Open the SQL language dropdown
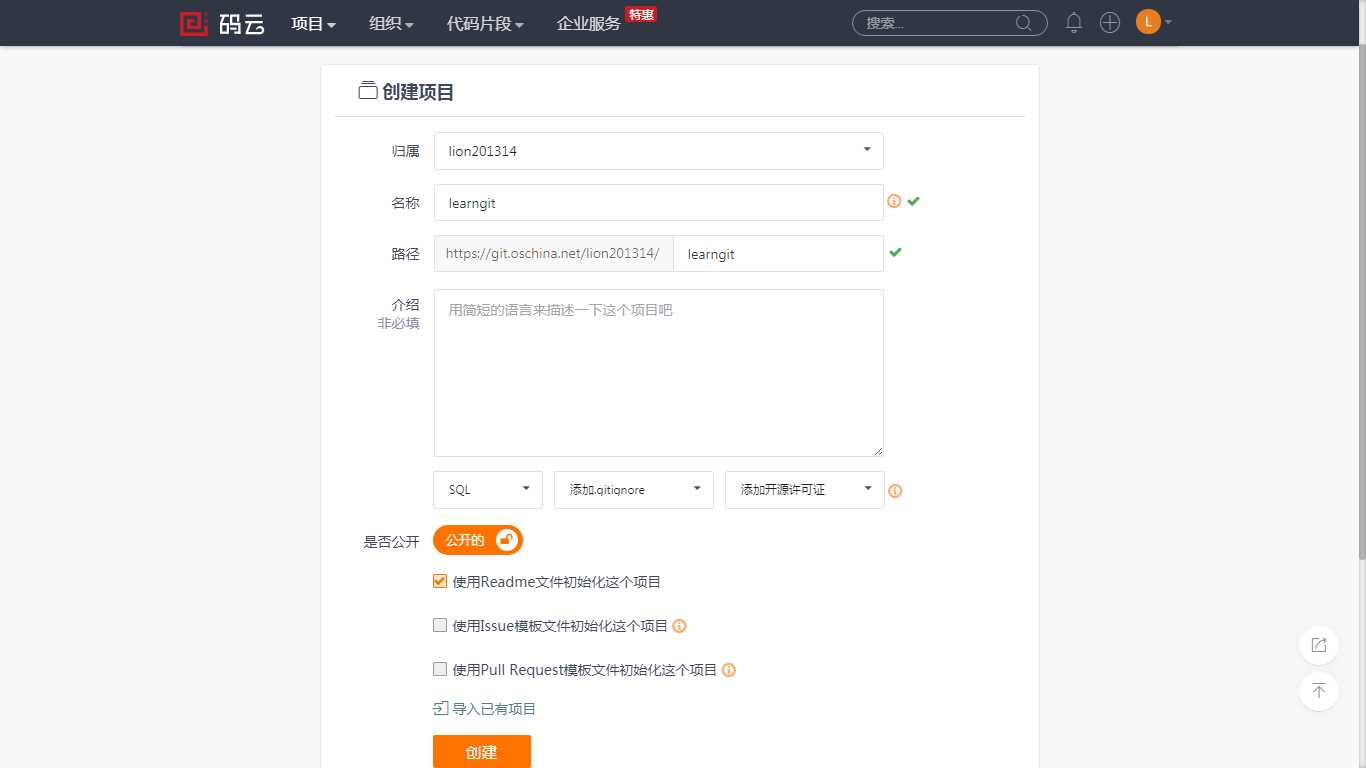This screenshot has height=768, width=1366. (x=488, y=490)
